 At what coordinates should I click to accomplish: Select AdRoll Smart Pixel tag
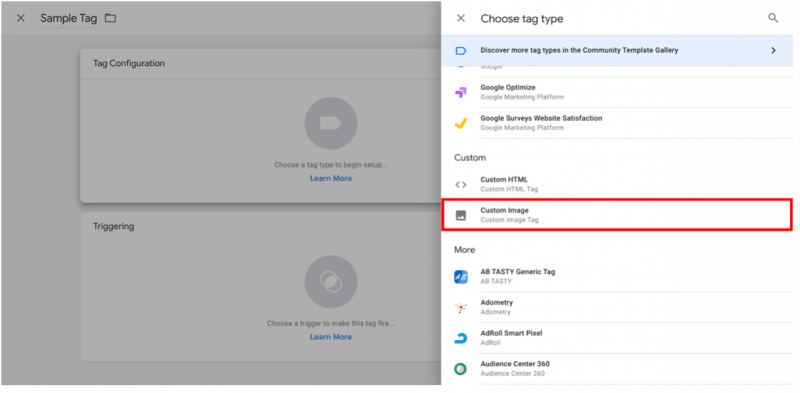pyautogui.click(x=617, y=338)
